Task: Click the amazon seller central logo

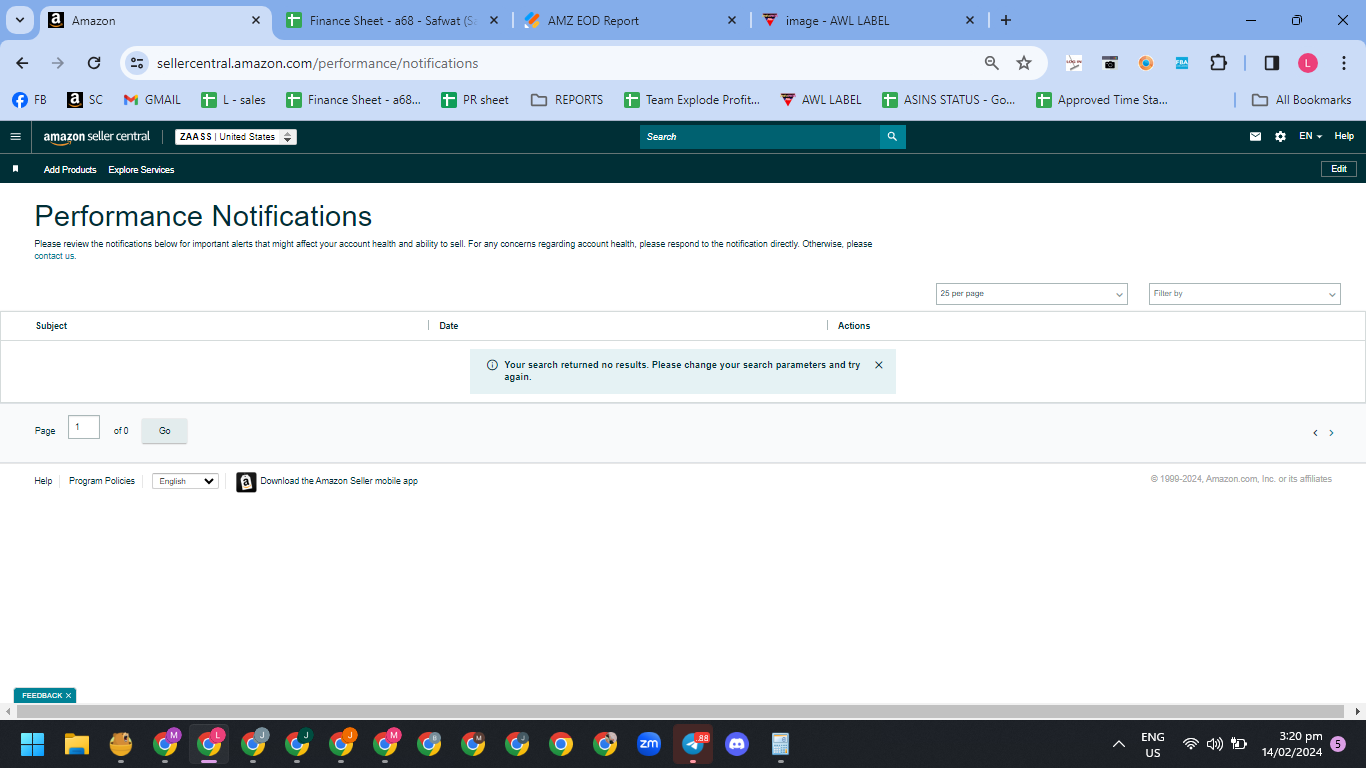Action: coord(97,137)
